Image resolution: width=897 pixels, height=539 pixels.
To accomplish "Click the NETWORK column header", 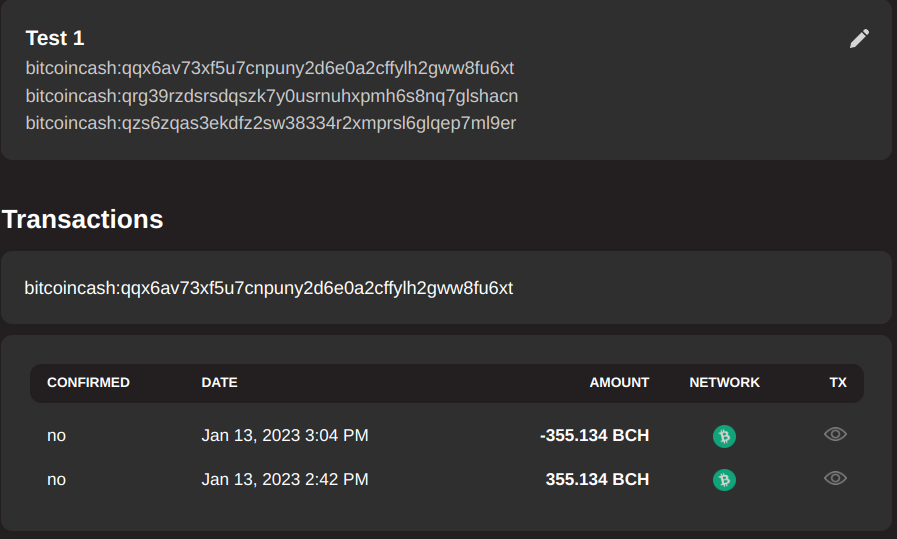I will click(x=724, y=382).
